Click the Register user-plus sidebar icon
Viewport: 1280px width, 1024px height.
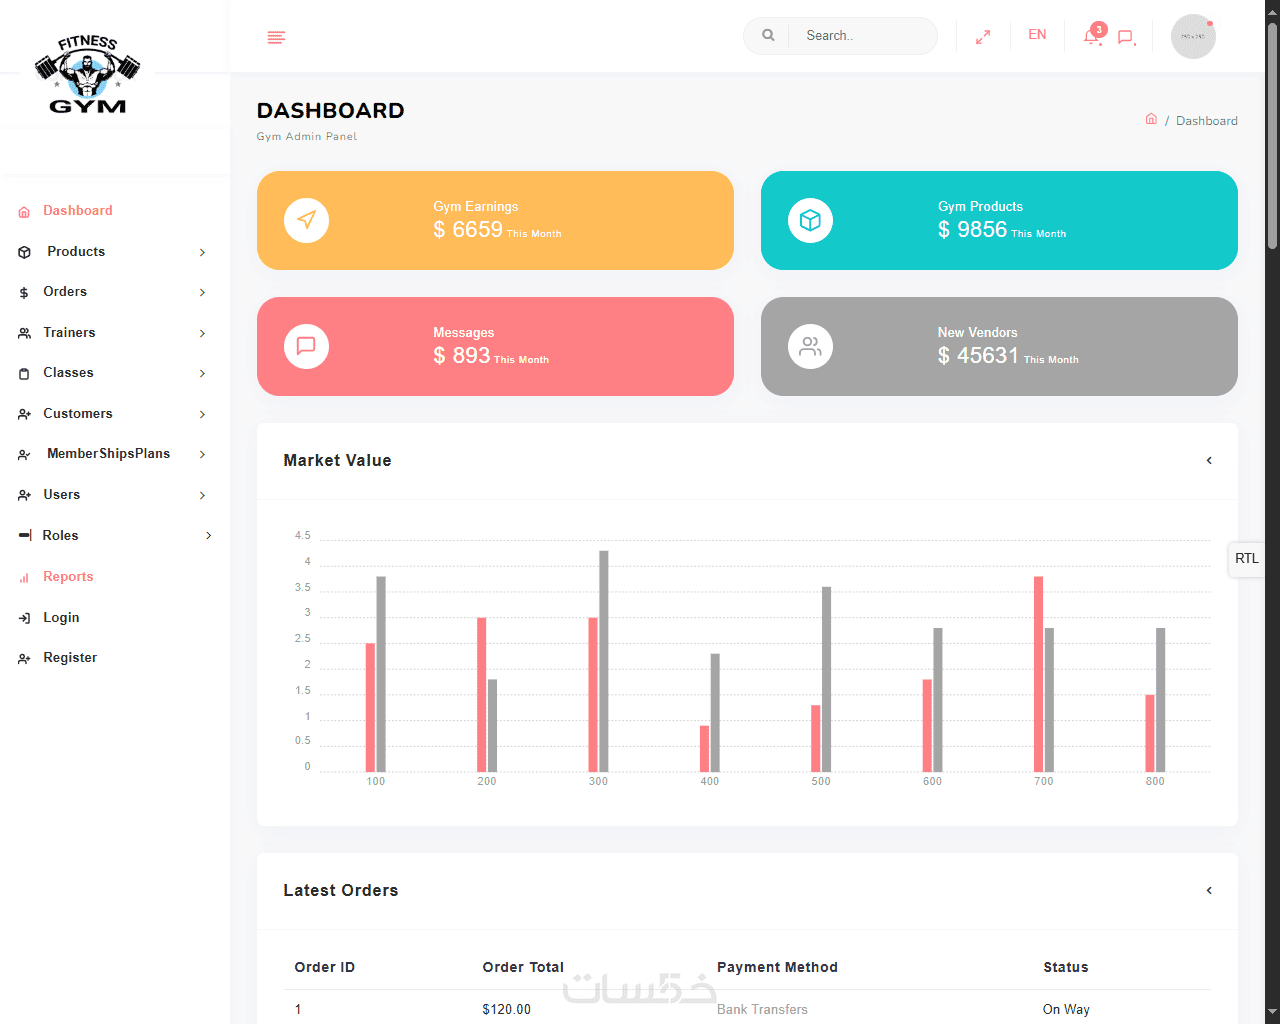point(24,659)
